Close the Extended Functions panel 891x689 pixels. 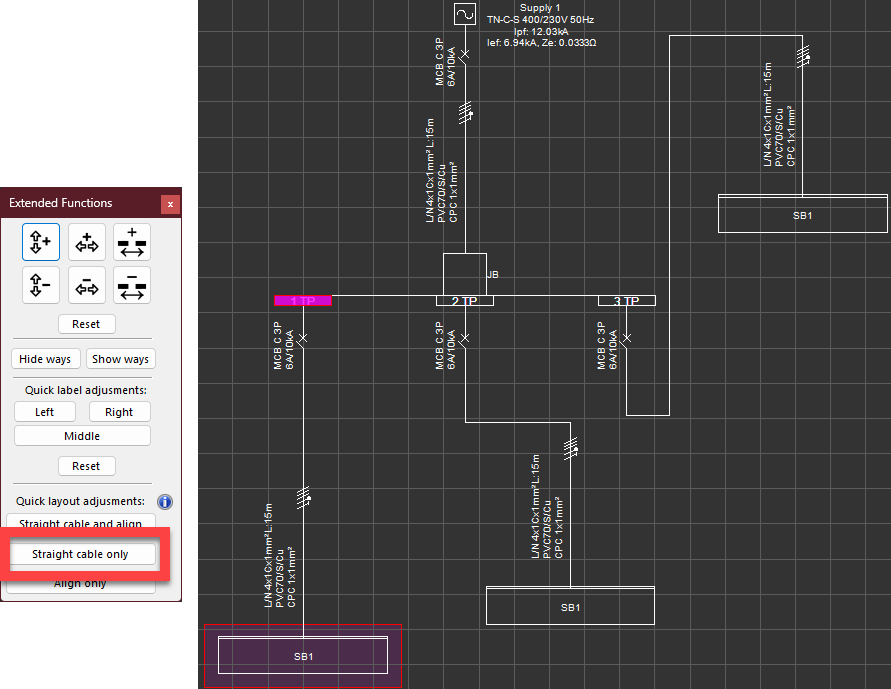[x=170, y=204]
